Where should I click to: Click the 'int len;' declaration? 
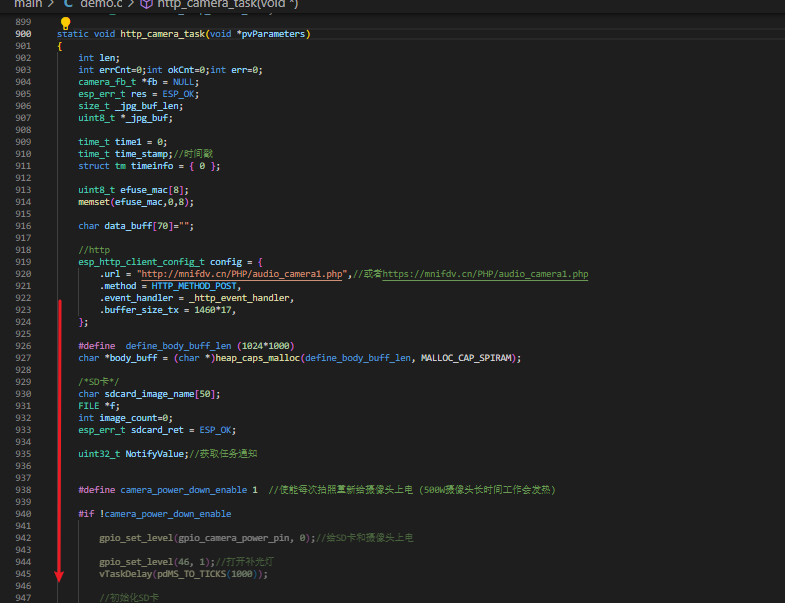coord(99,58)
